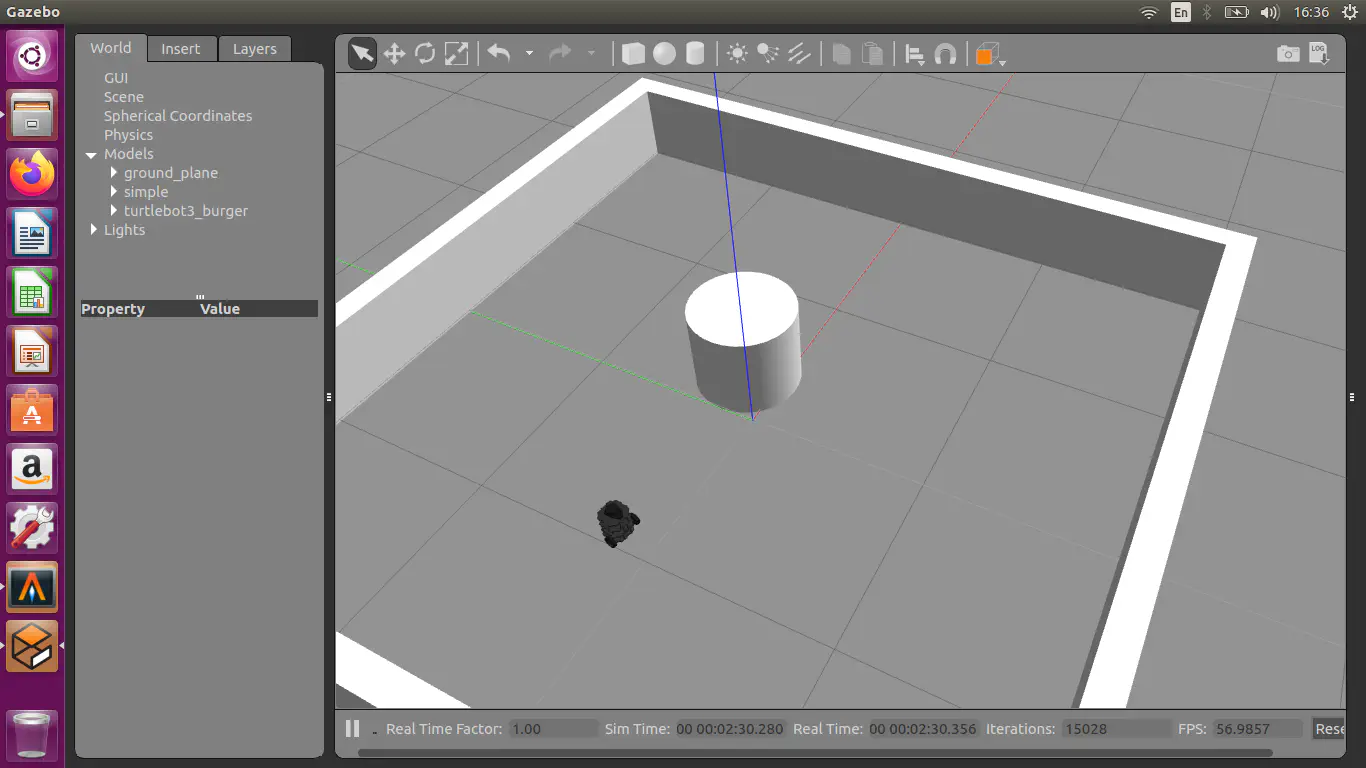This screenshot has height=768, width=1366.
Task: Click the Property column header
Action: [113, 309]
